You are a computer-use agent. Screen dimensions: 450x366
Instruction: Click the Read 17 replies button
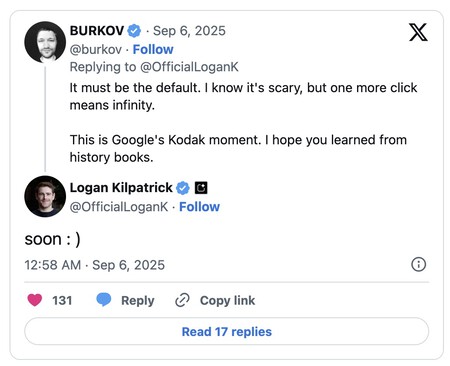click(226, 331)
